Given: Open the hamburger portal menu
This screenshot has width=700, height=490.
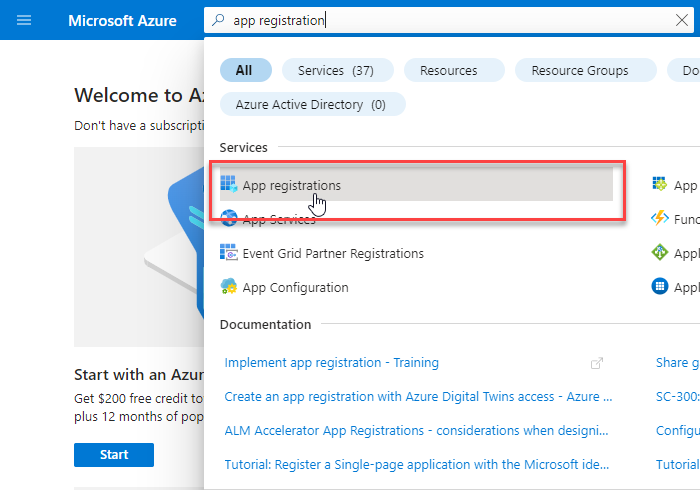Looking at the screenshot, I should coord(24,20).
